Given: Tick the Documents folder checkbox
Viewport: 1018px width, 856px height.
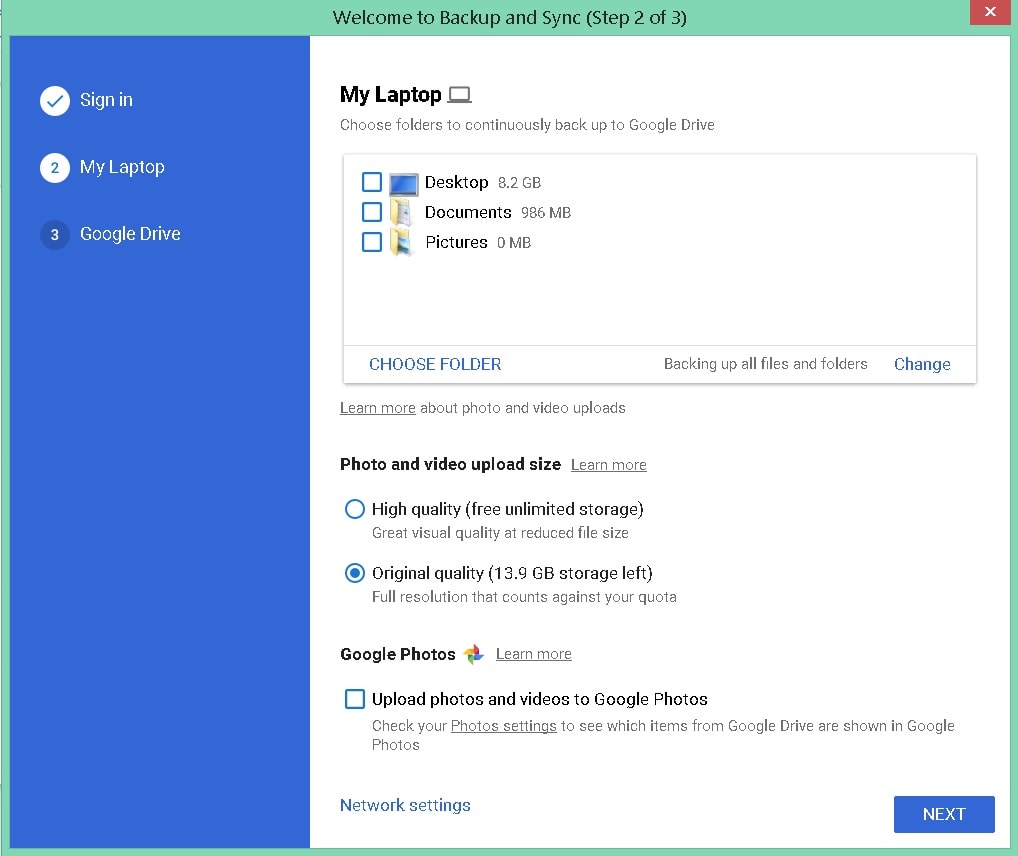Looking at the screenshot, I should (x=372, y=212).
